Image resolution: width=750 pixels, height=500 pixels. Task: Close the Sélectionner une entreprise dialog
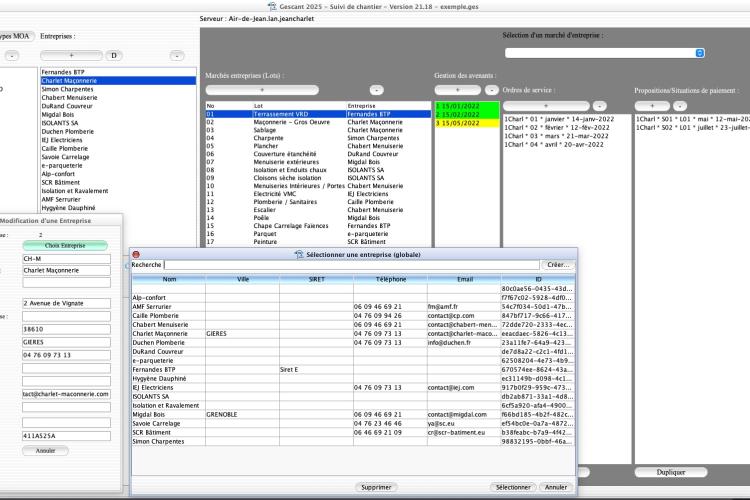(x=136, y=255)
